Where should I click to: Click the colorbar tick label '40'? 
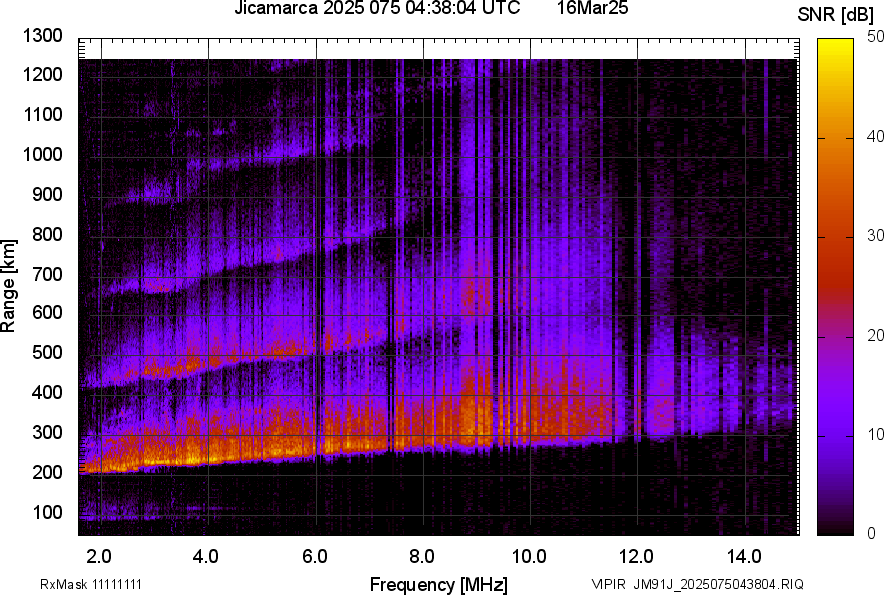pyautogui.click(x=876, y=136)
